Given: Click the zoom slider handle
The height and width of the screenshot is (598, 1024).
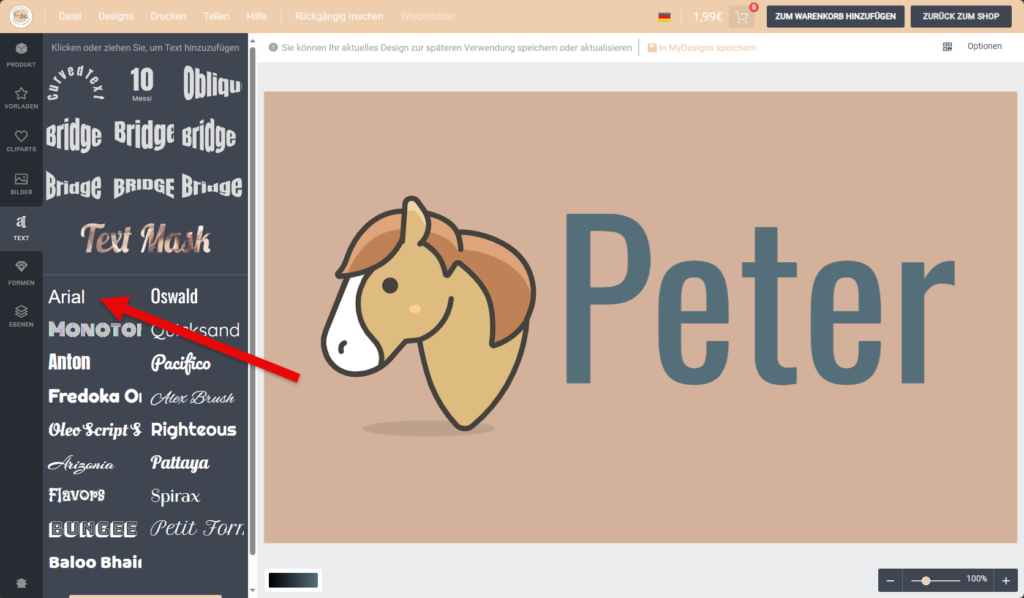Looking at the screenshot, I should click(x=927, y=580).
